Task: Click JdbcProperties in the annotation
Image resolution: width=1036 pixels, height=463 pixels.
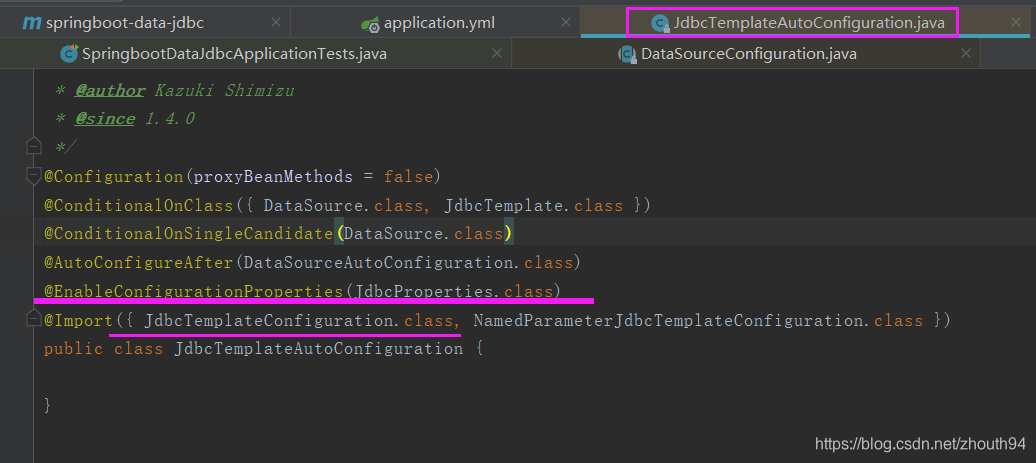Action: click(424, 291)
